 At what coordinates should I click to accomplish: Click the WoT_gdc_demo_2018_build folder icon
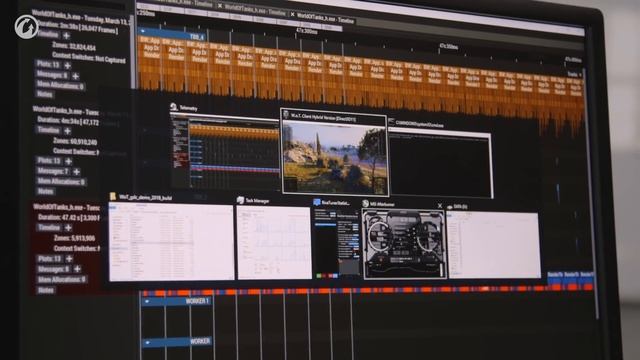tap(113, 196)
